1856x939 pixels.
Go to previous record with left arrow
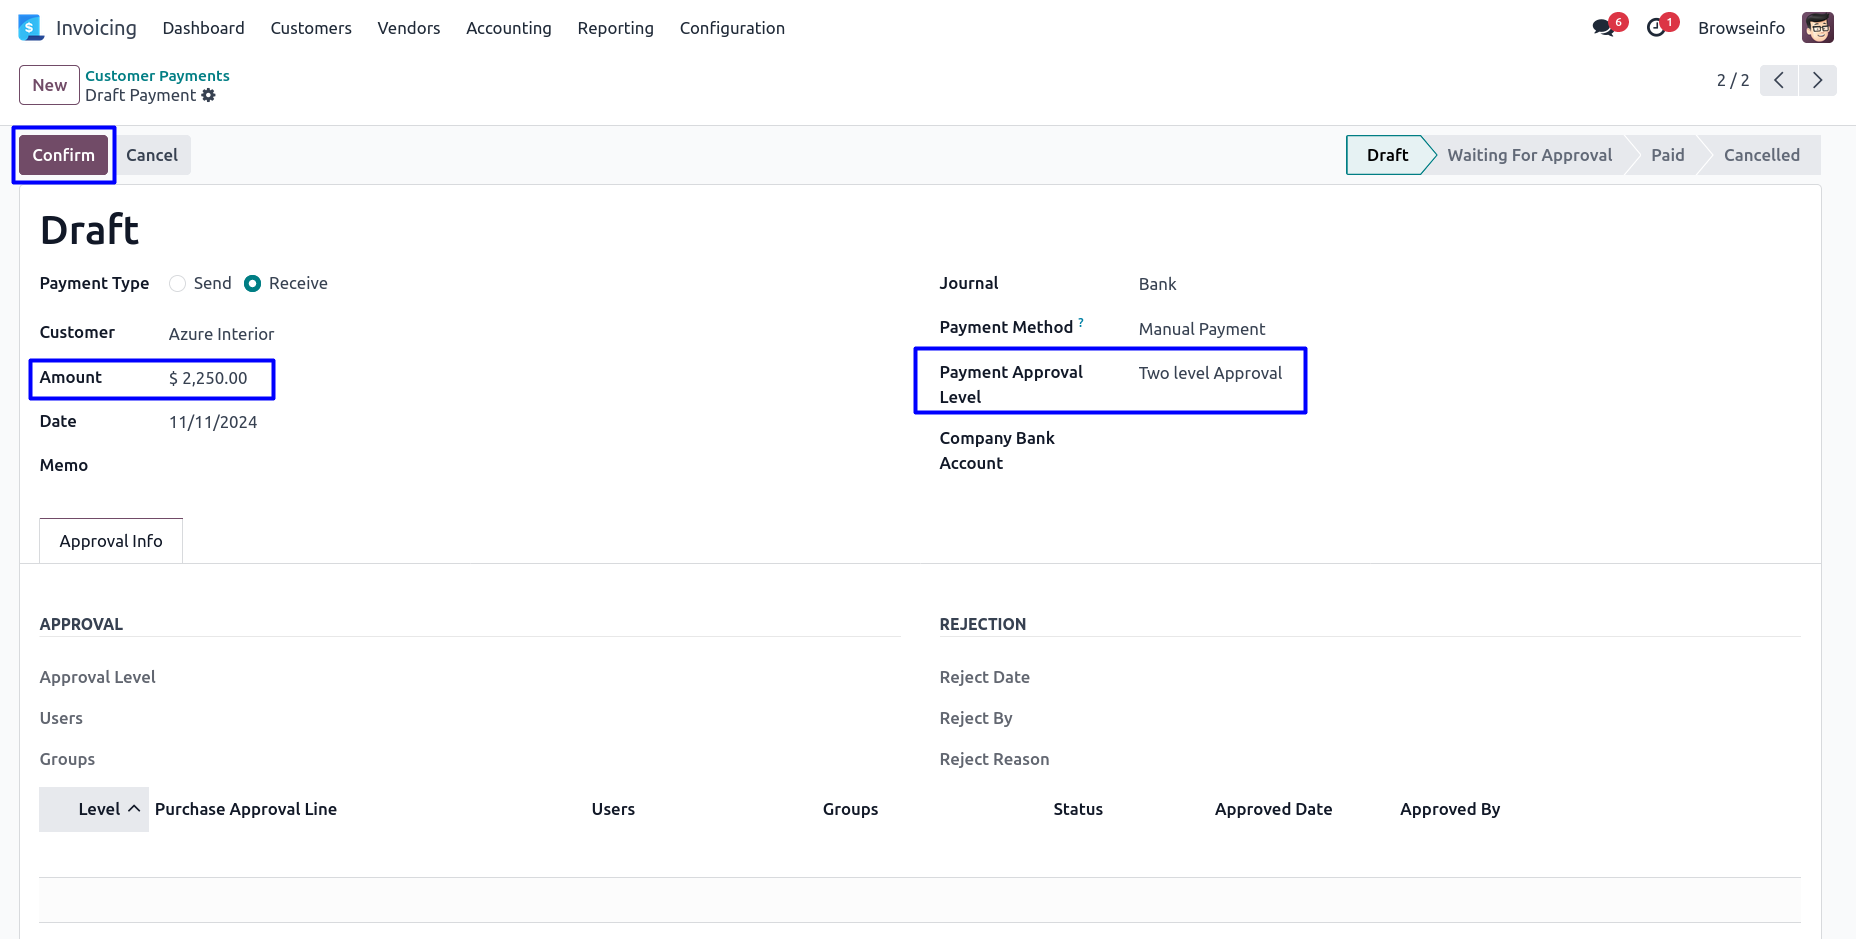click(x=1778, y=80)
